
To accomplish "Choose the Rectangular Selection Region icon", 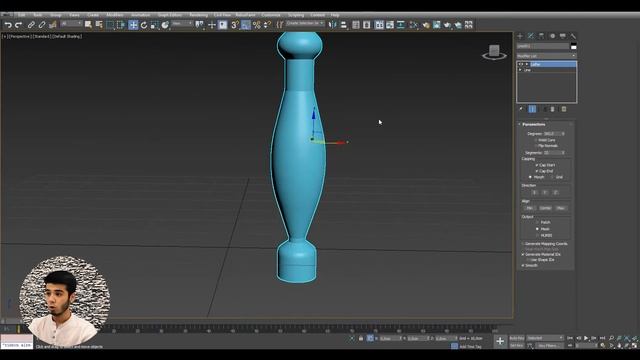I will tap(110, 25).
